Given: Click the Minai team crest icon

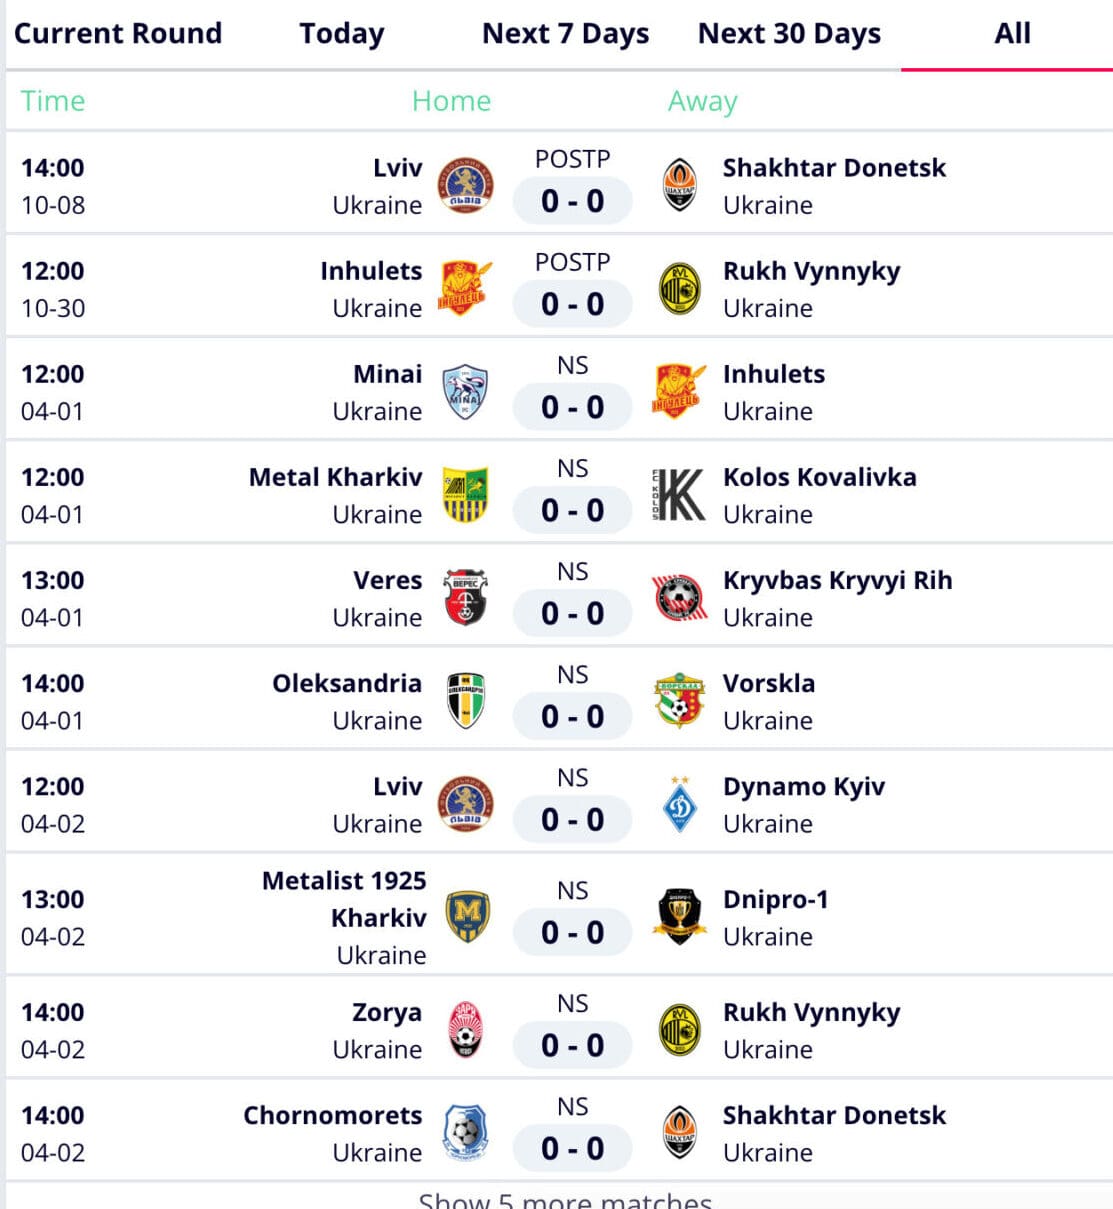Looking at the screenshot, I should click(465, 392).
